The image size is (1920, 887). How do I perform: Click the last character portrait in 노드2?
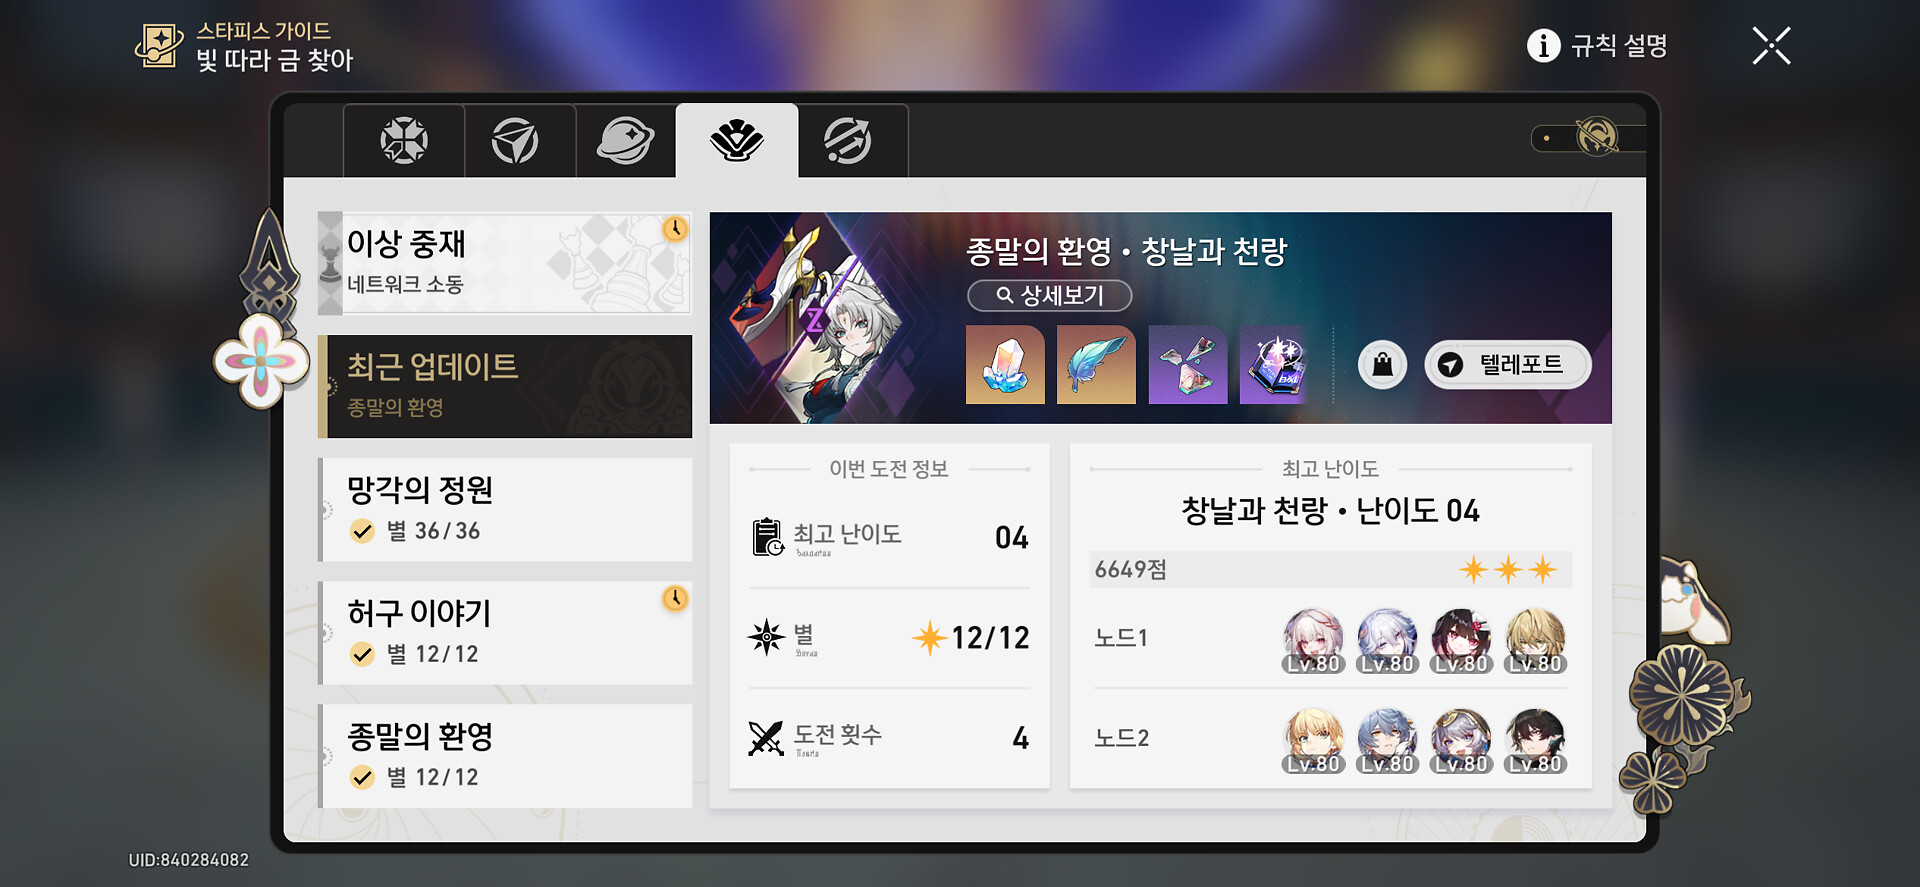pos(1535,741)
